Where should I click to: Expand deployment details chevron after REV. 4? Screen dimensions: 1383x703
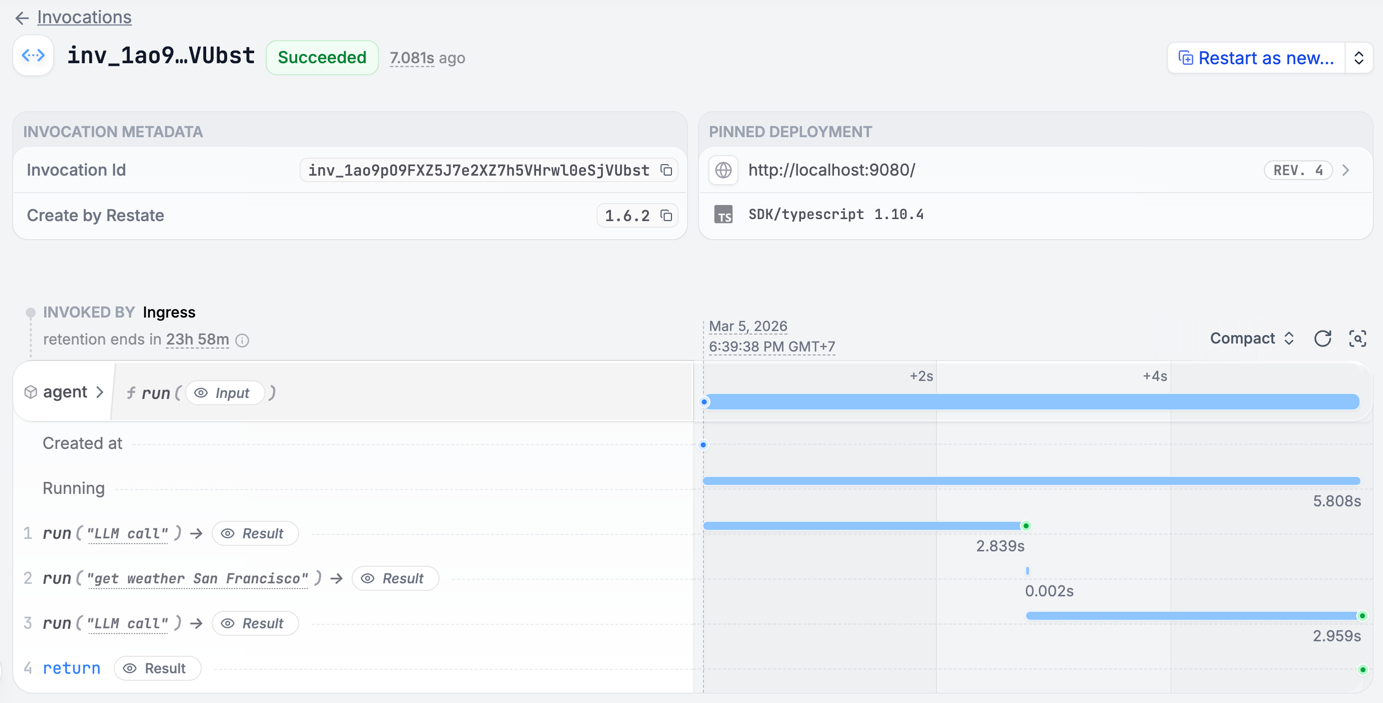click(x=1347, y=170)
